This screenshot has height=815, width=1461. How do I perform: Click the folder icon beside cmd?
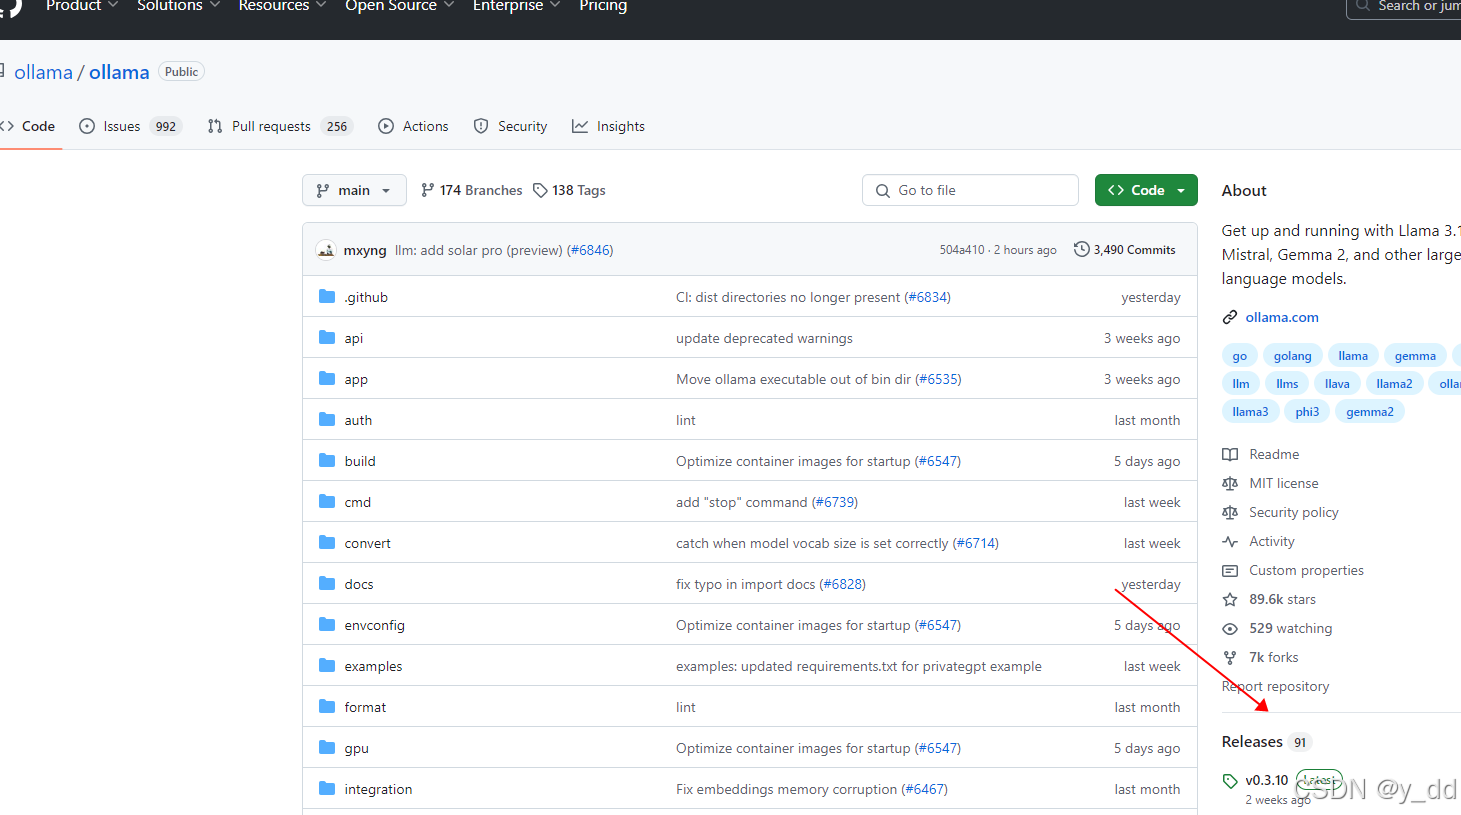click(x=327, y=501)
